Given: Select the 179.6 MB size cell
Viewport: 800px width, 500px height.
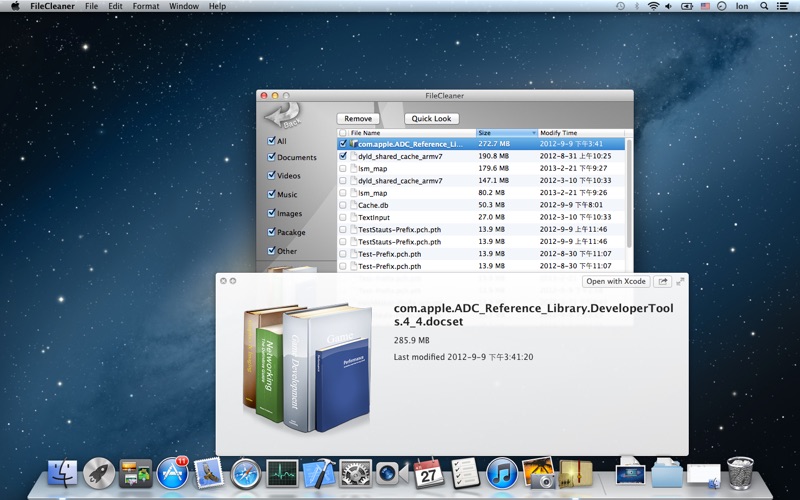Looking at the screenshot, I should pos(493,168).
